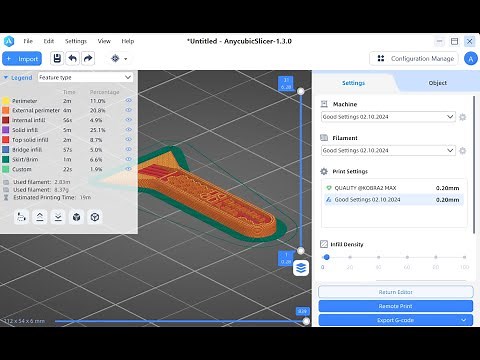Toggle Bridge infill visibility eye
Screen dimensions: 480x360
pyautogui.click(x=129, y=149)
